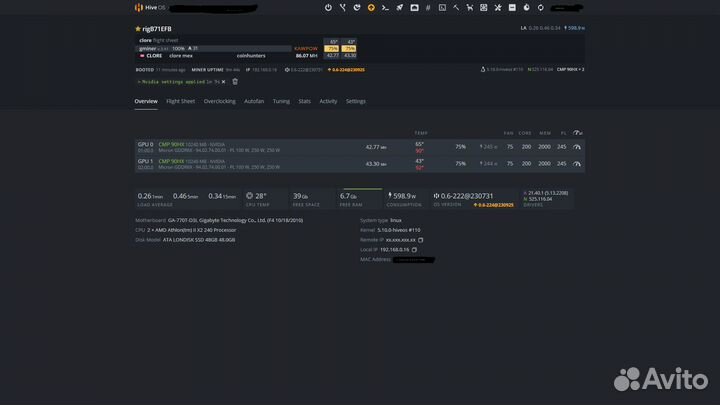Click the 6.7 Gb free RAM stat
This screenshot has height=405, width=720.
point(351,198)
